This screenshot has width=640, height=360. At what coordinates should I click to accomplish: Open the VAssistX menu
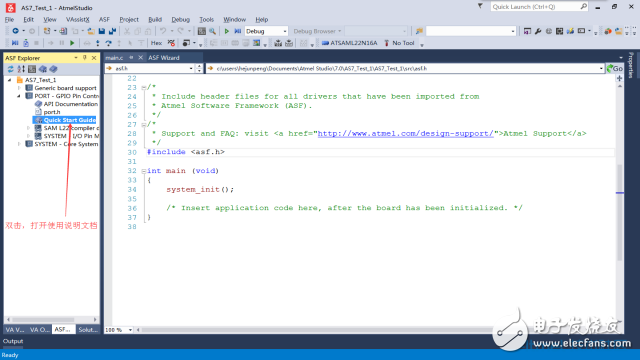78,19
